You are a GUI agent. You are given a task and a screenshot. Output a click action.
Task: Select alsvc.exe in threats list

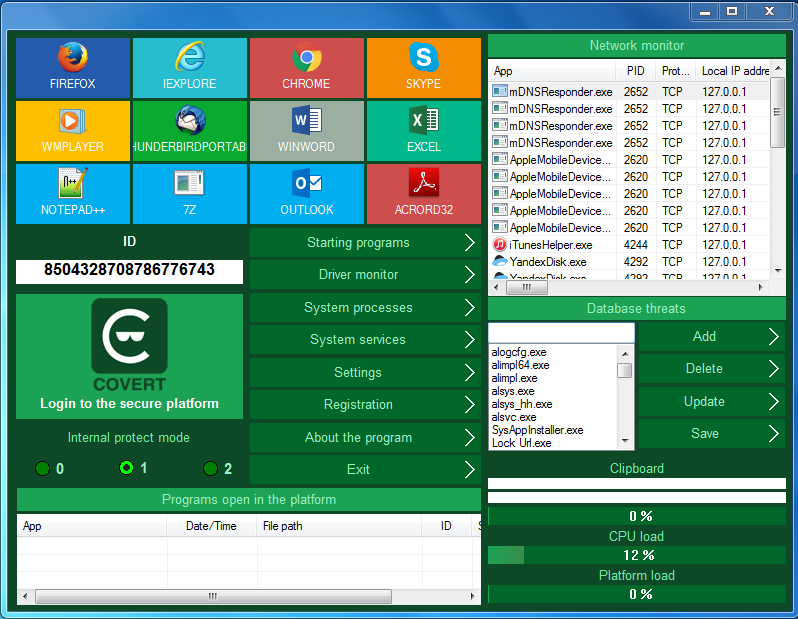(514, 417)
